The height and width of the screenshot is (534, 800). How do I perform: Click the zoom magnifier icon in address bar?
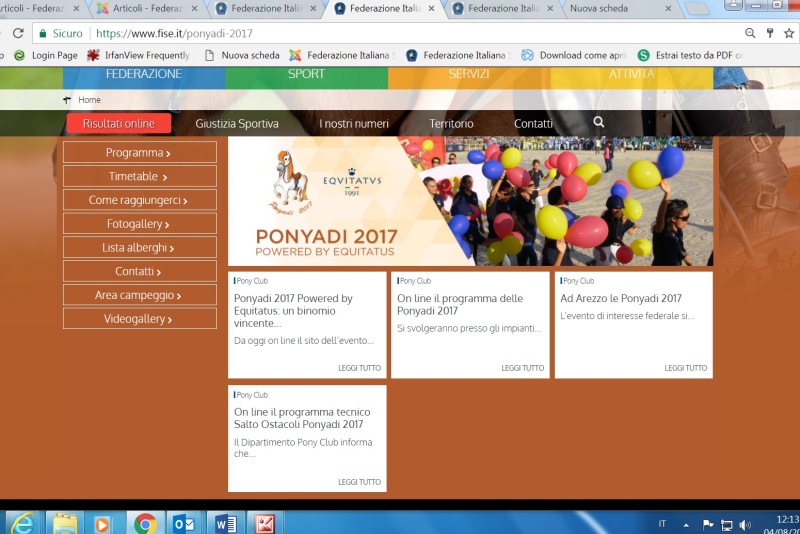point(749,33)
